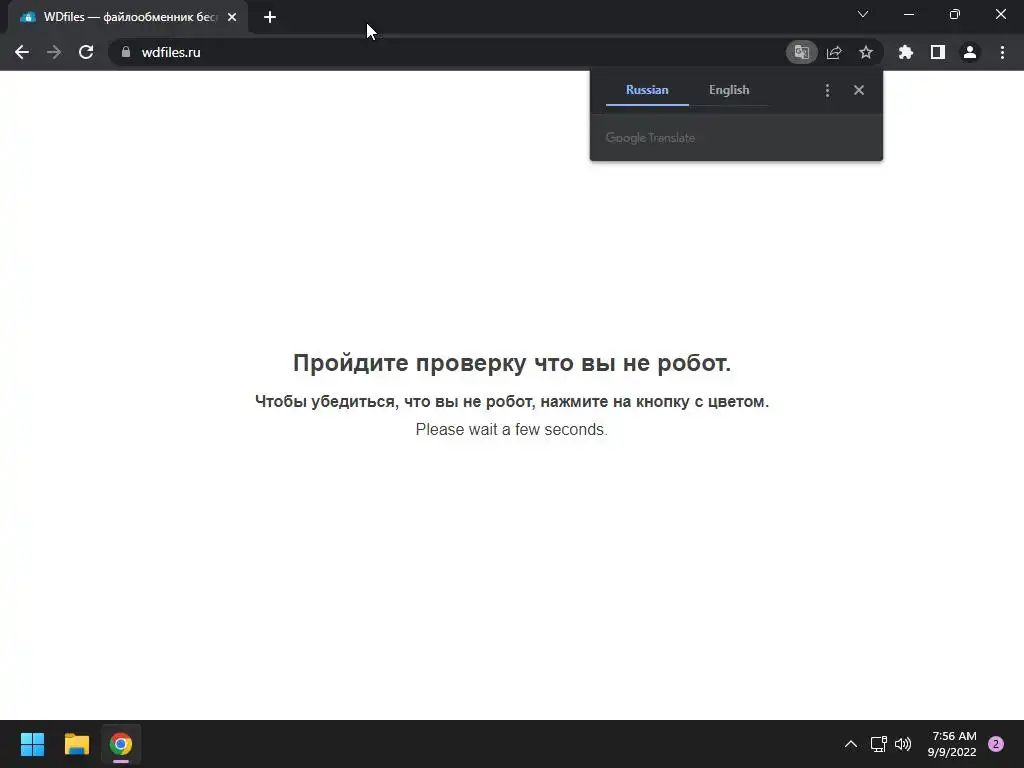Go back to the previous page

[22, 52]
